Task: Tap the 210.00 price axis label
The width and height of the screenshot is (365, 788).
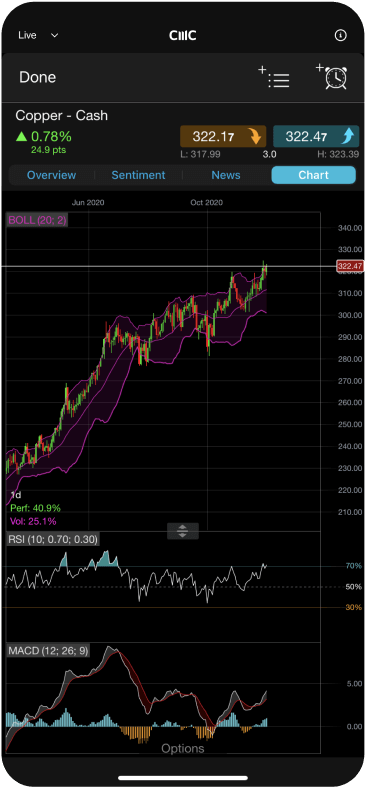Action: click(349, 512)
